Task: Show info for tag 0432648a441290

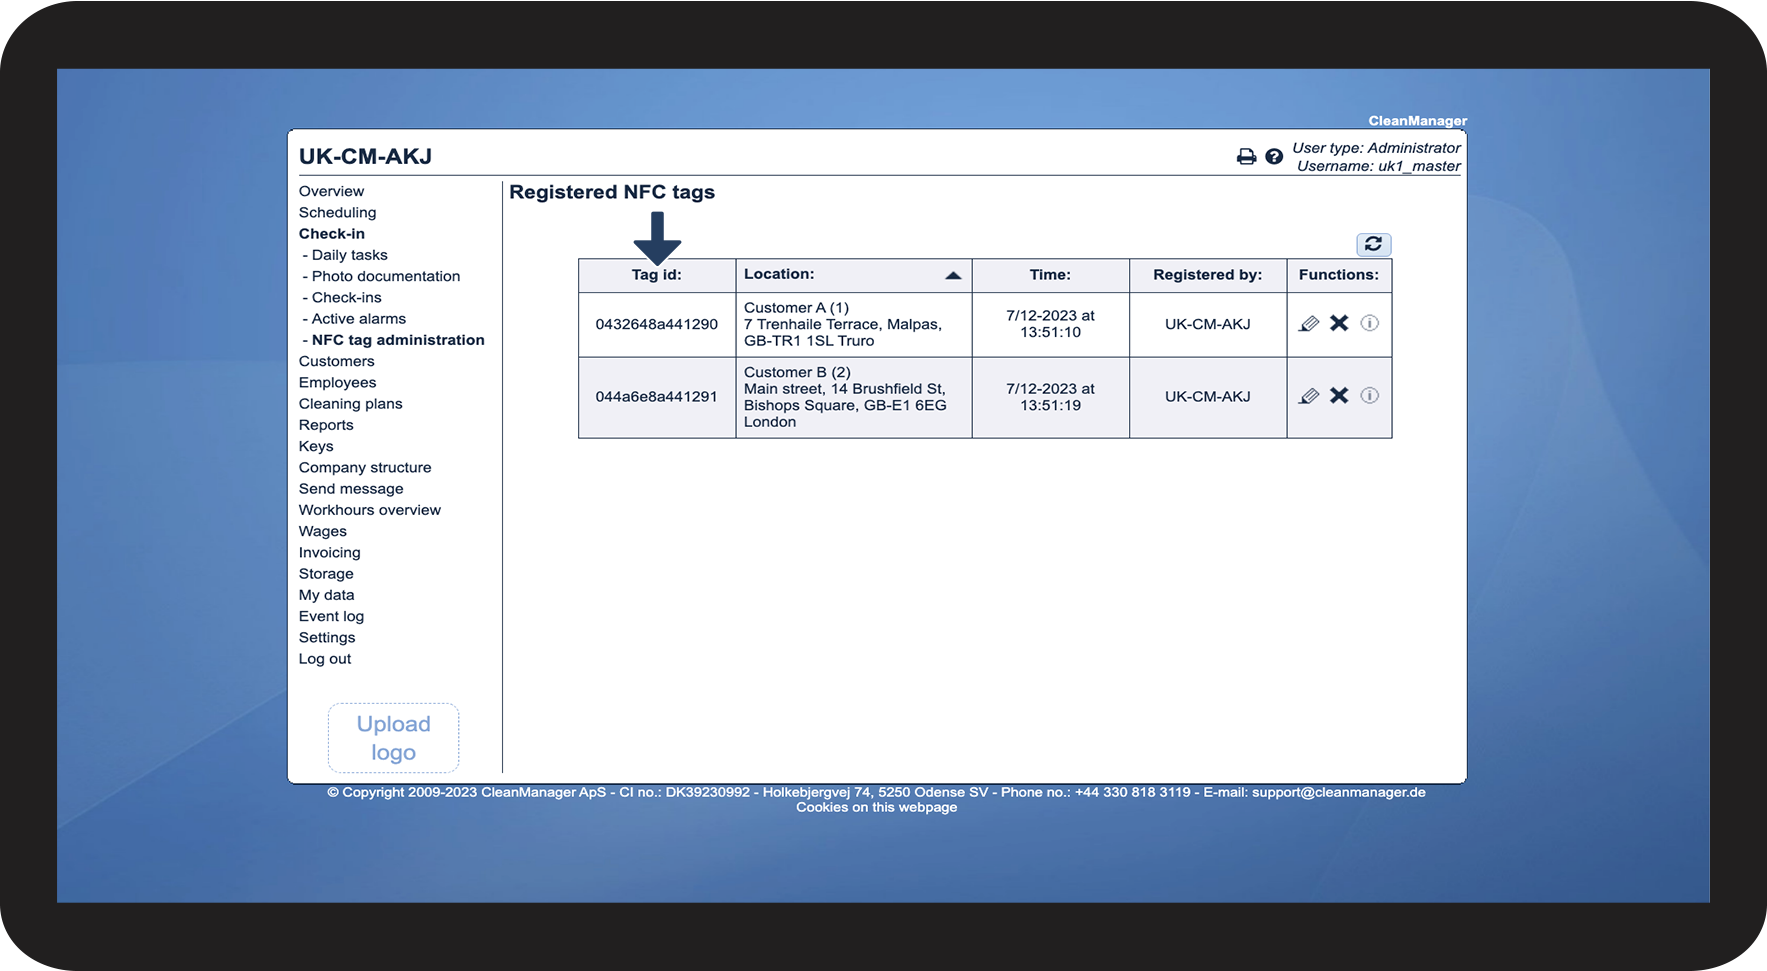Action: tap(1370, 323)
